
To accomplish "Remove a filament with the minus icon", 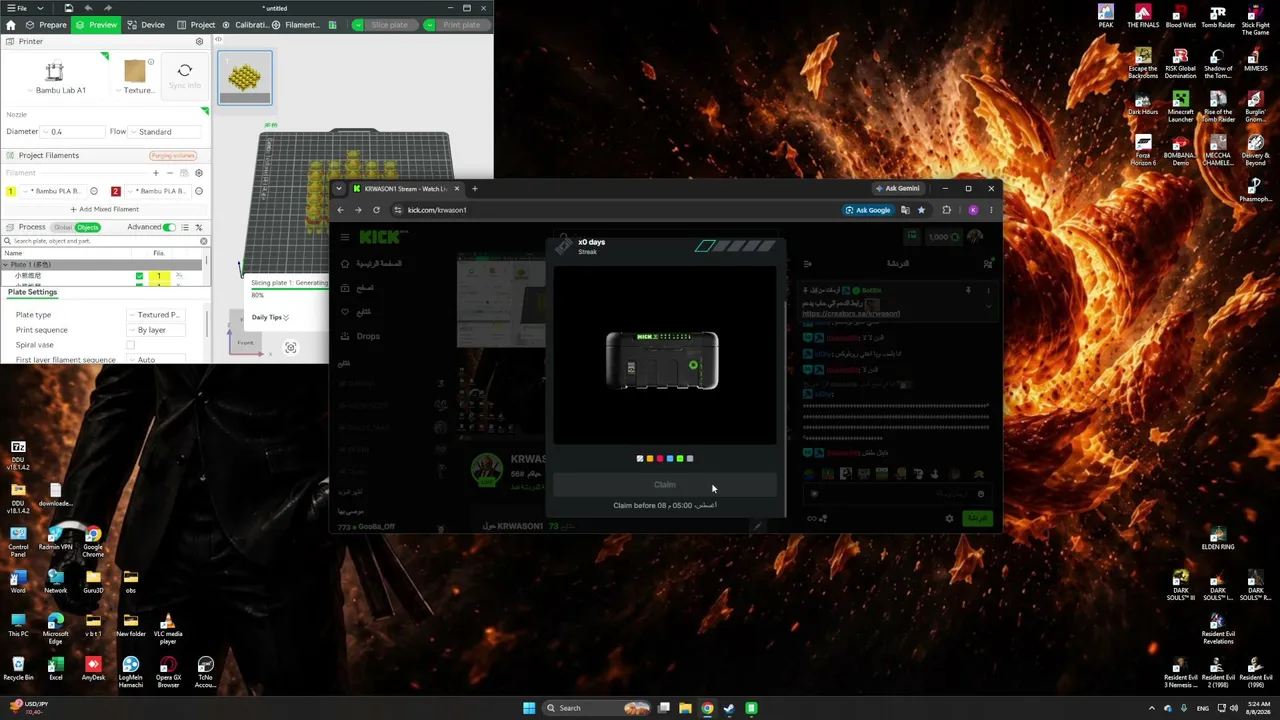I will [169, 173].
